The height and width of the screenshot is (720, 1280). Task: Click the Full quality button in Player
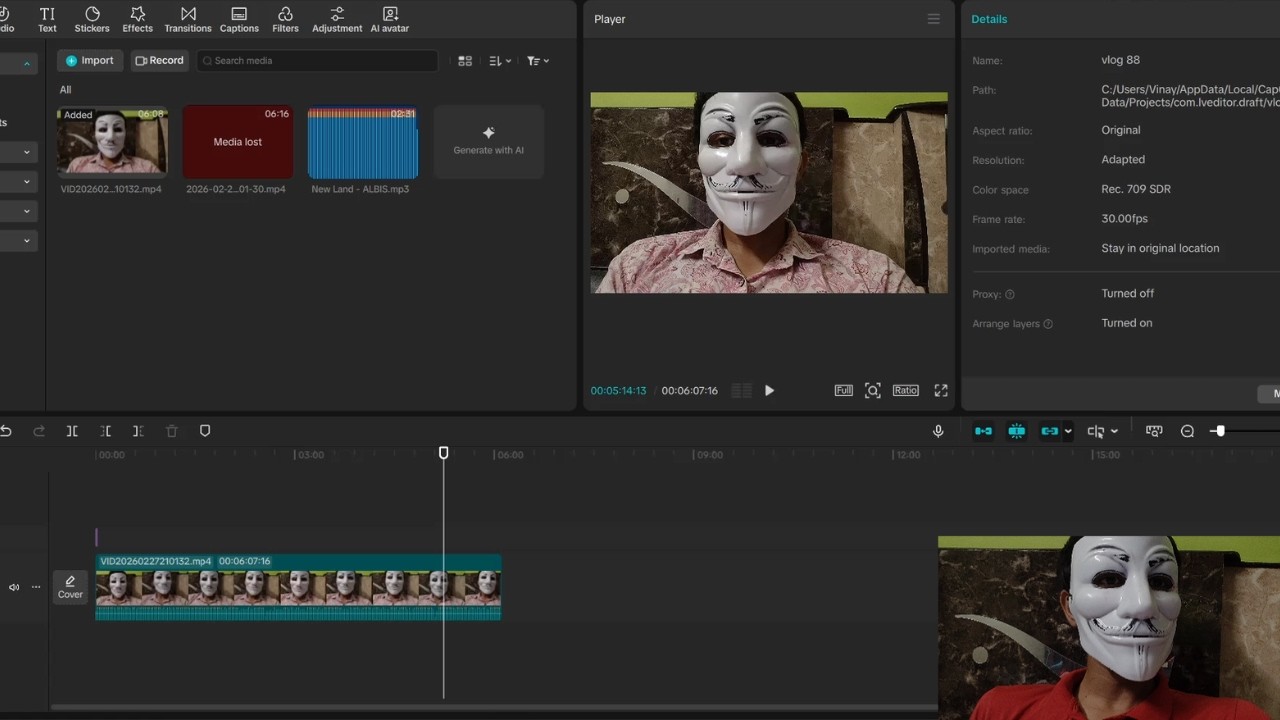pos(844,391)
